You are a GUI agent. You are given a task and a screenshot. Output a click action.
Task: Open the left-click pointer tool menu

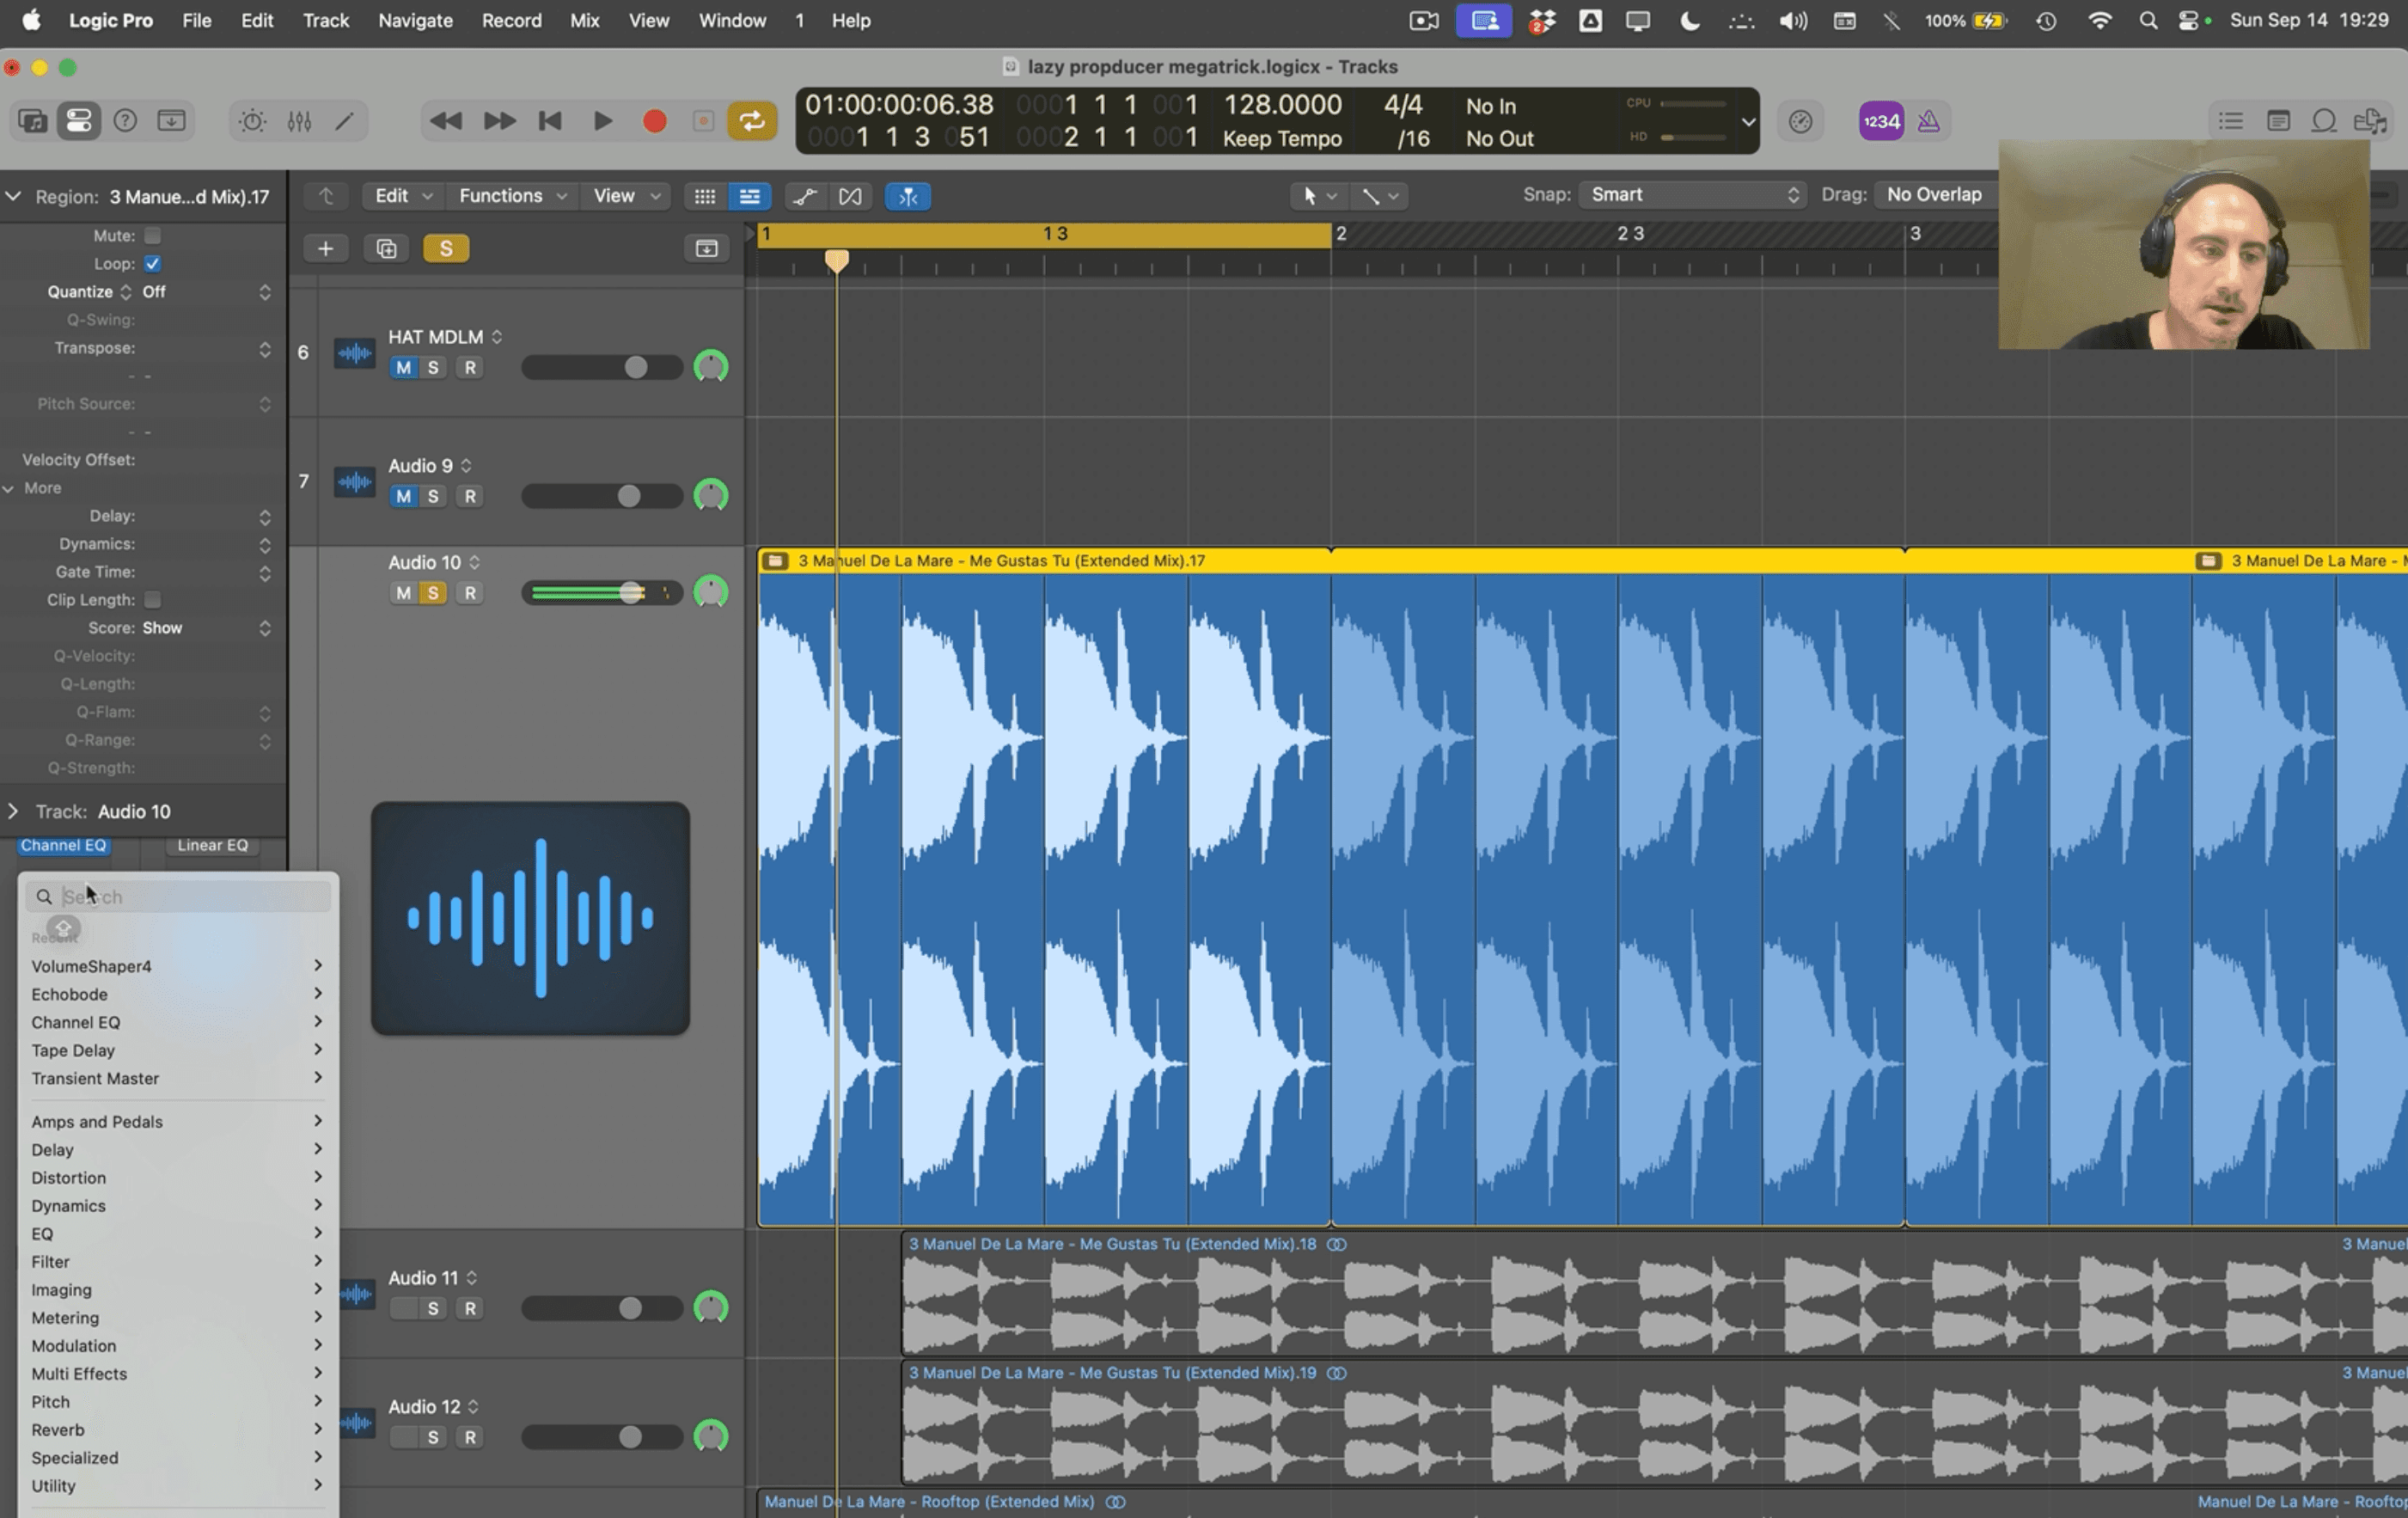coord(1318,196)
